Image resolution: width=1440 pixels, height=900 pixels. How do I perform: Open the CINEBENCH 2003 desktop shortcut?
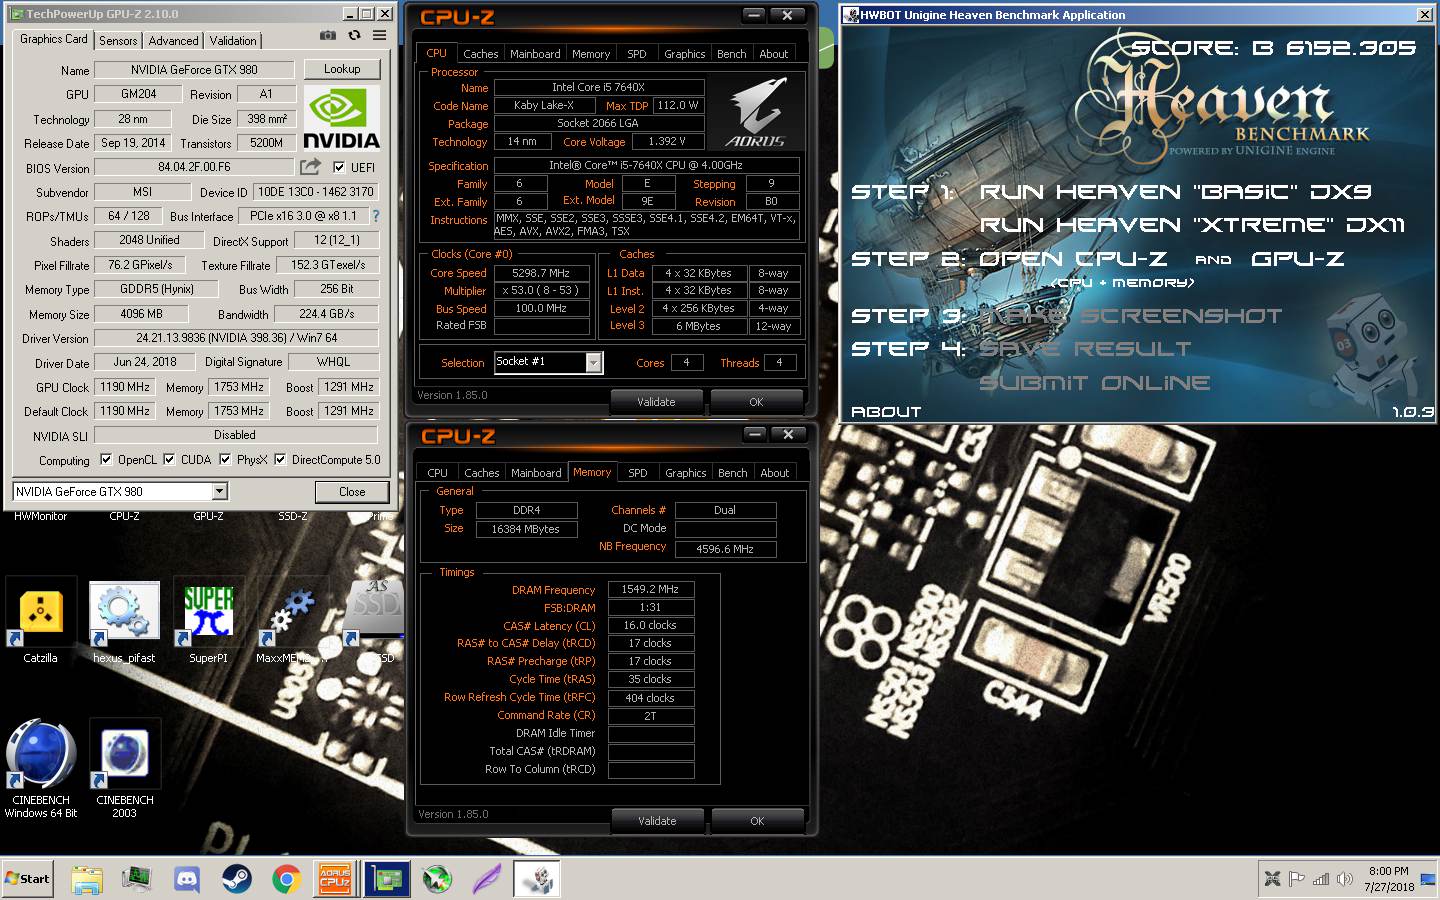[x=125, y=768]
